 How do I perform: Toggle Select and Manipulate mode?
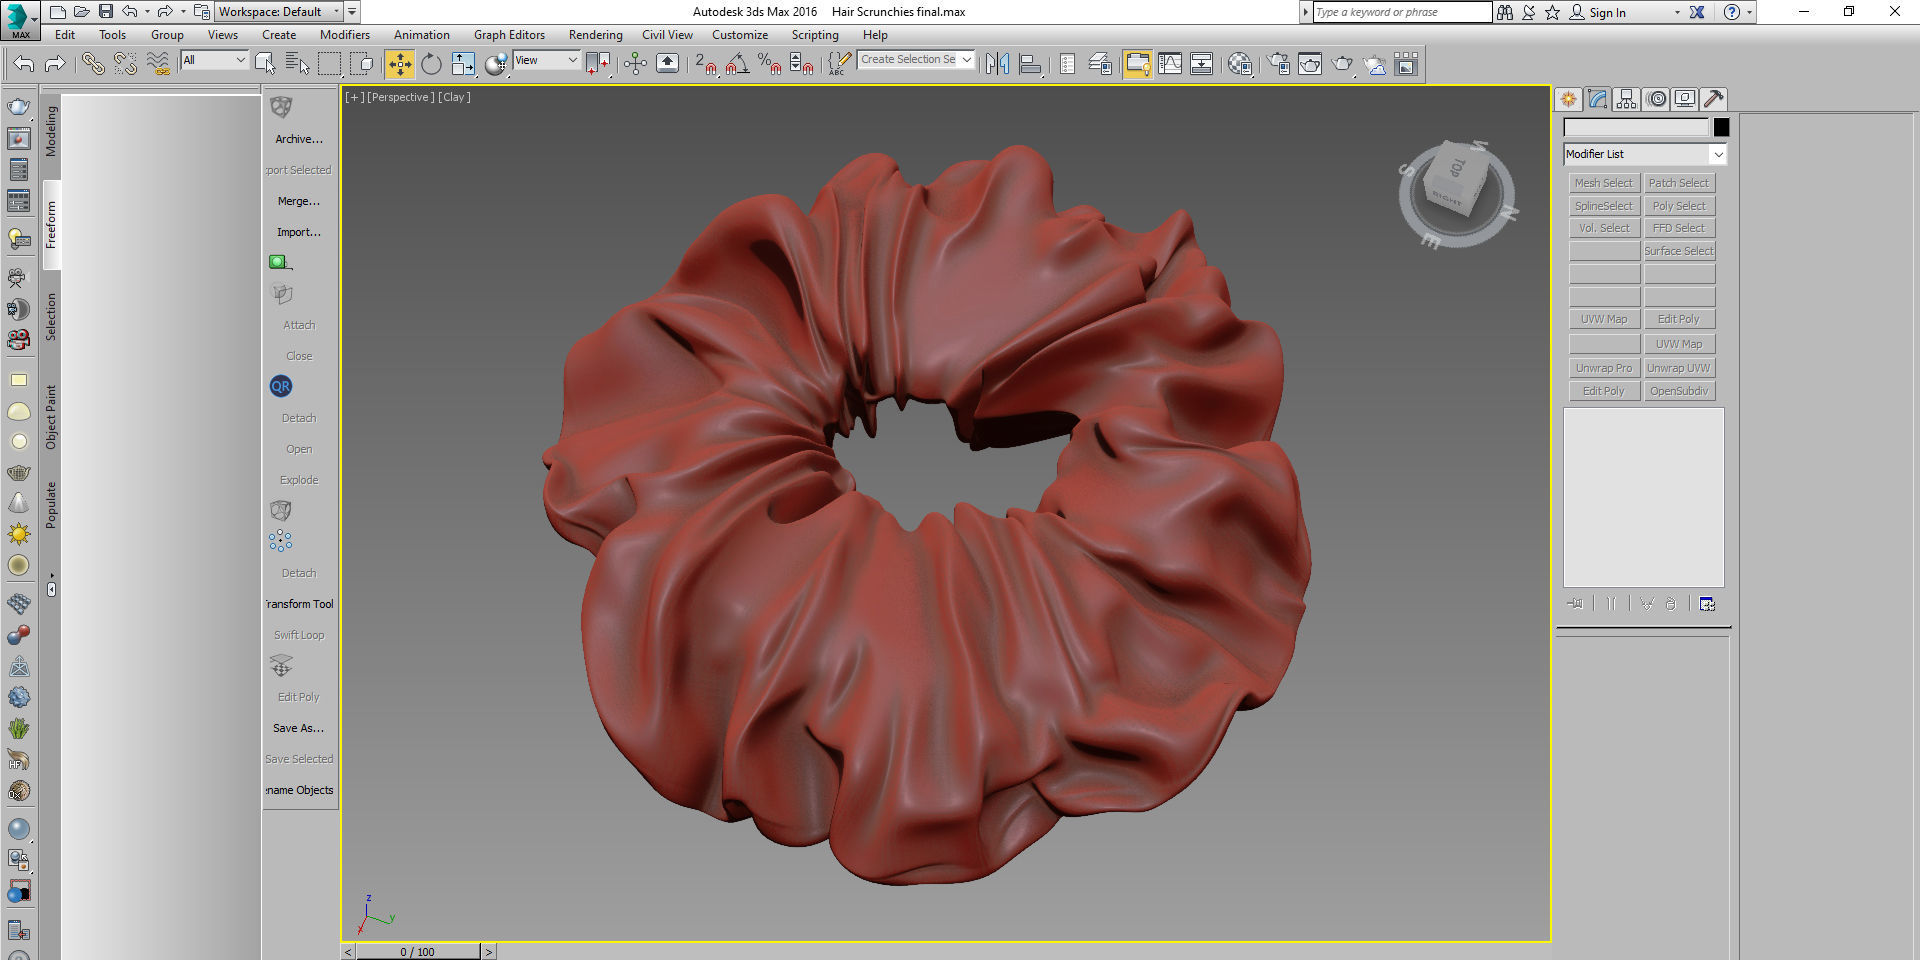coord(635,64)
